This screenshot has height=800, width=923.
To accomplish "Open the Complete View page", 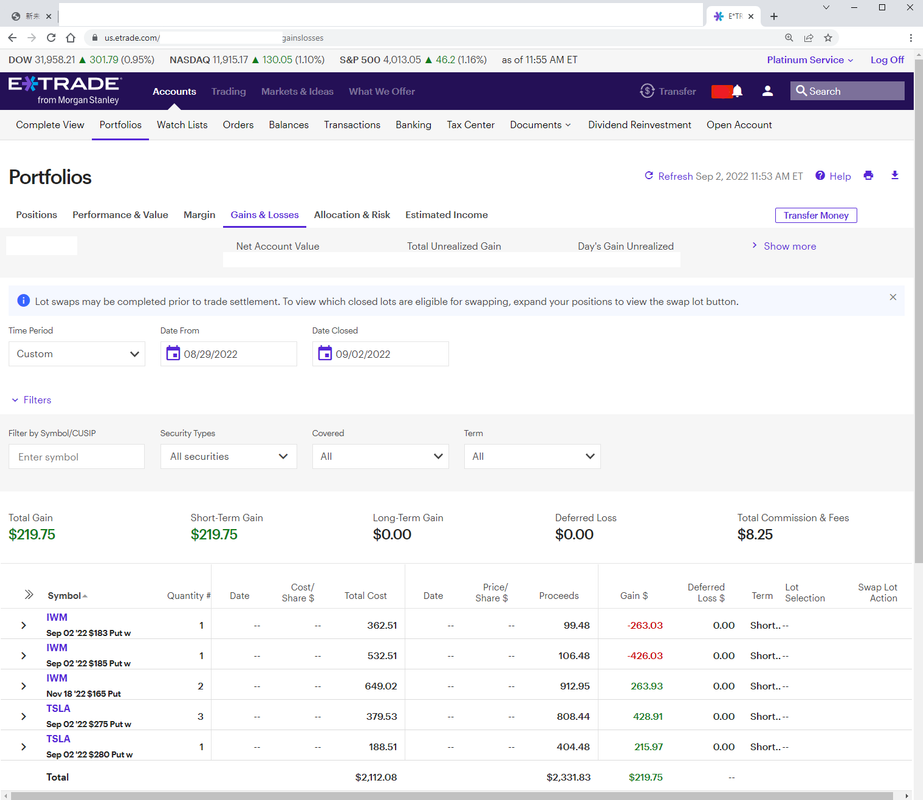I will [x=50, y=125].
